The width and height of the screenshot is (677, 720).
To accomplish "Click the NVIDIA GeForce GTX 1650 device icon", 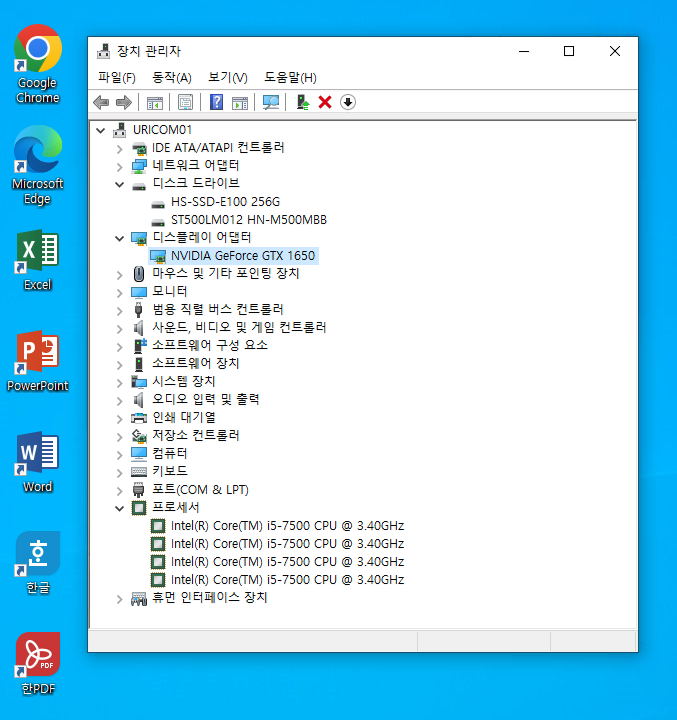I will coord(158,256).
